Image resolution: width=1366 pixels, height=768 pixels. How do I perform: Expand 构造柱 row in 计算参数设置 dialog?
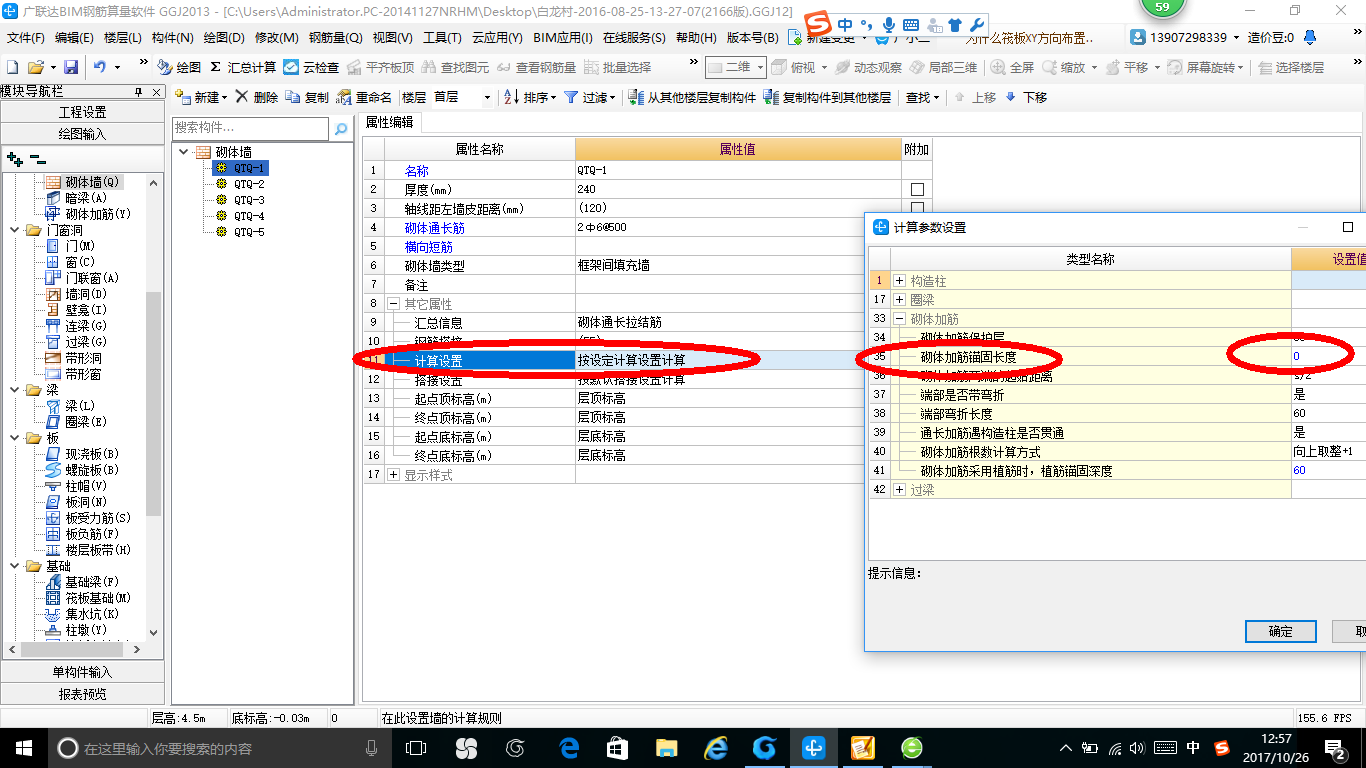tap(900, 281)
